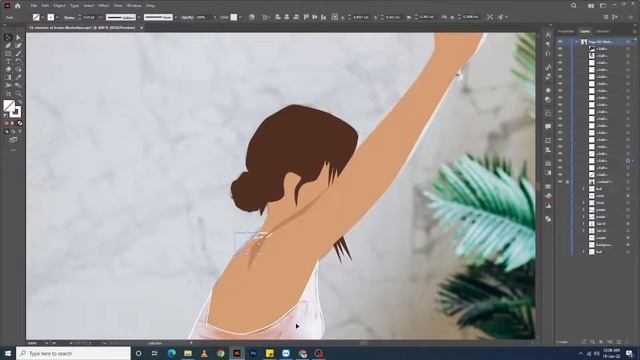Screen dimensions: 640x360
Task: Open File Explorer from the taskbar
Action: (x=188, y=353)
